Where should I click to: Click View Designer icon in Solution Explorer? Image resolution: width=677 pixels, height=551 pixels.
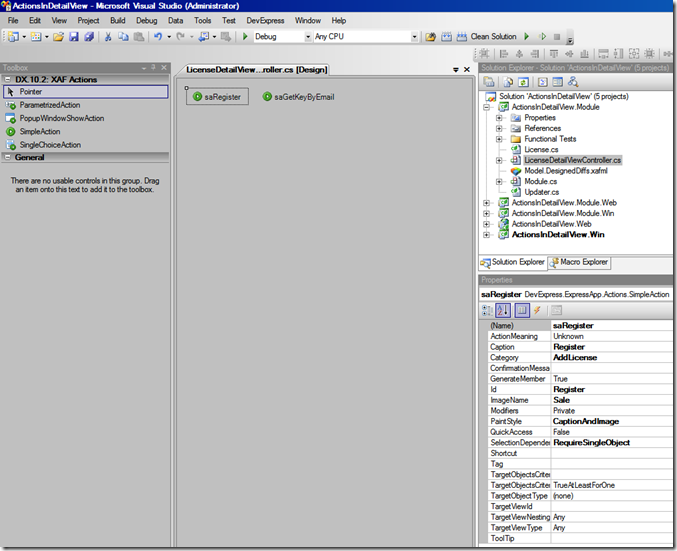click(558, 82)
